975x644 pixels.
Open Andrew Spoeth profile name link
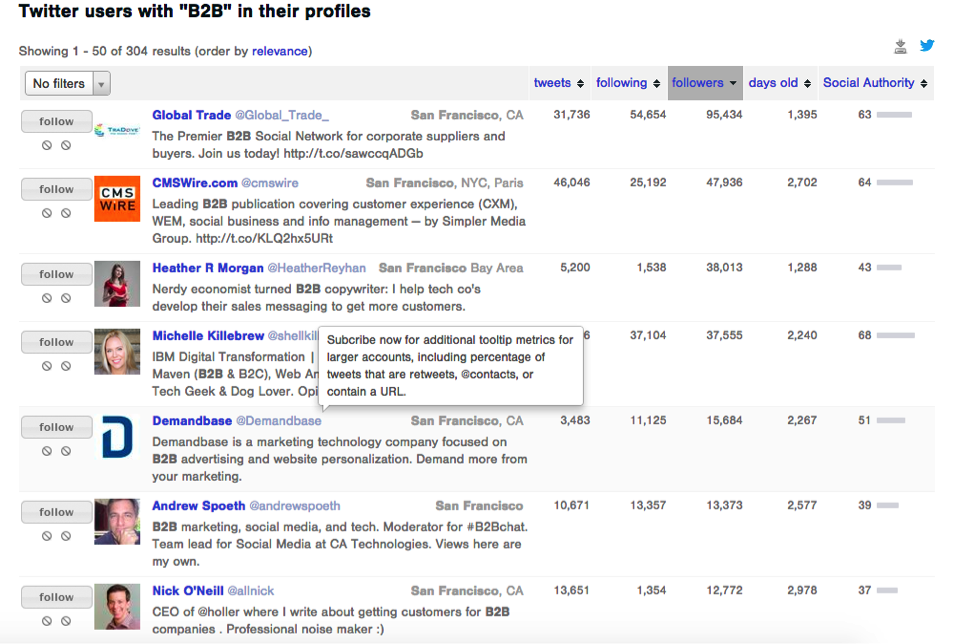199,506
